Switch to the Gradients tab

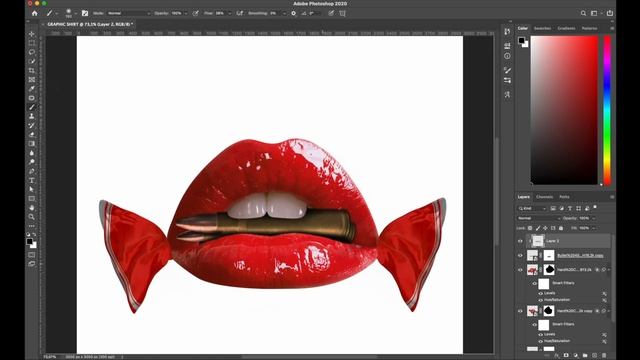coord(566,28)
